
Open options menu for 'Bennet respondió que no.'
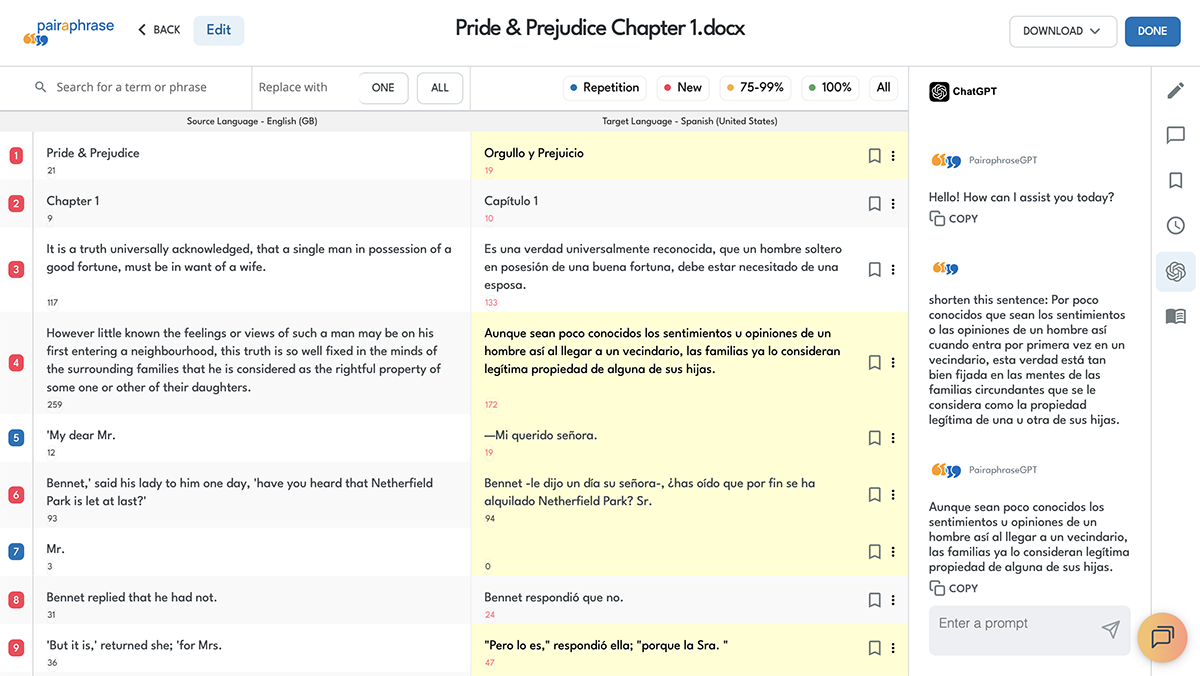click(893, 600)
